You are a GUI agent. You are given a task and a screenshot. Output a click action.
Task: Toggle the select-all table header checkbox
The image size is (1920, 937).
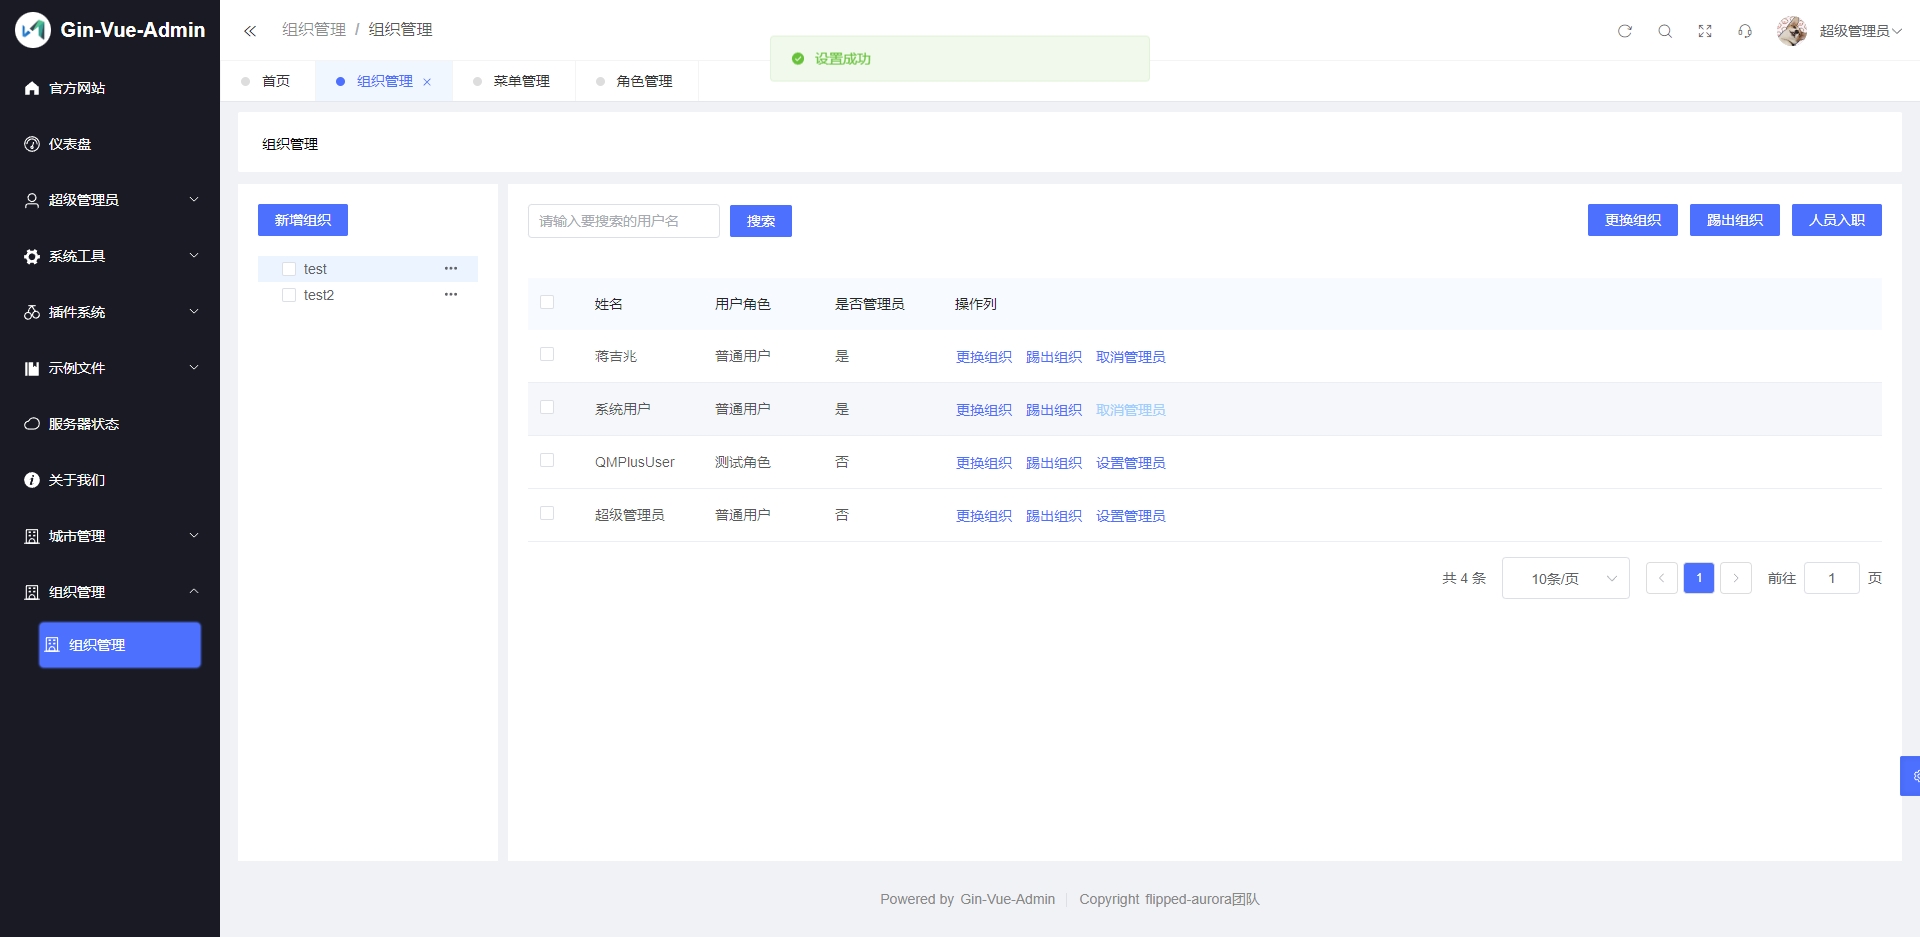[x=547, y=302]
